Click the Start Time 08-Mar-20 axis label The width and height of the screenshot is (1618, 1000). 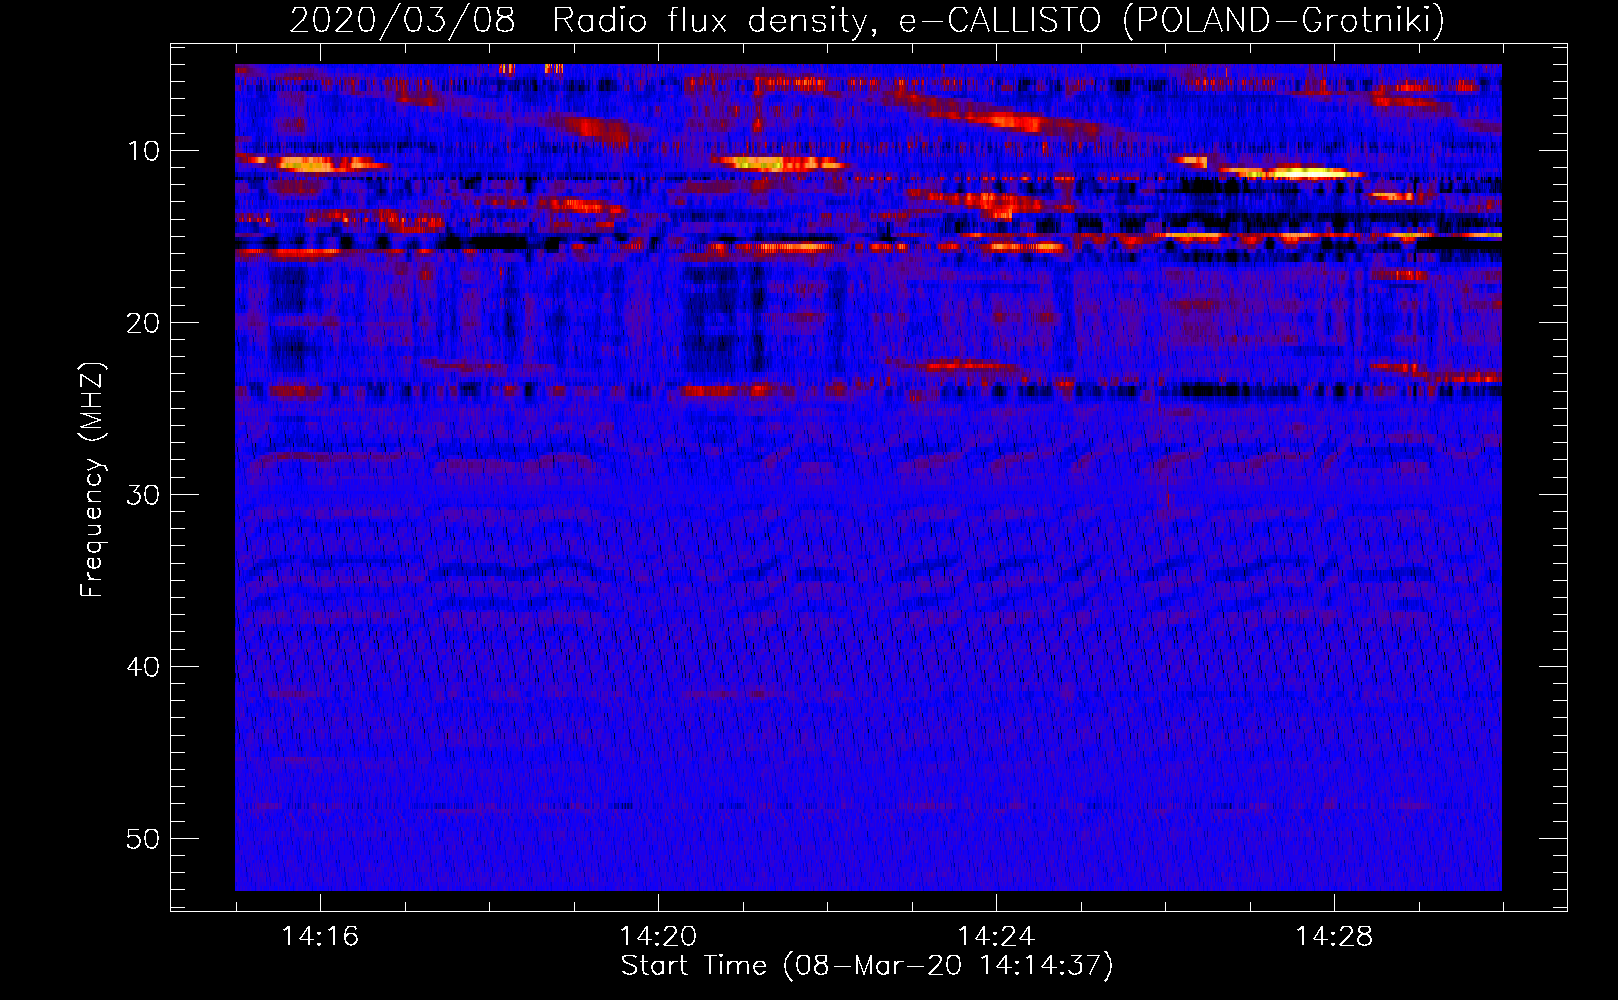867,966
